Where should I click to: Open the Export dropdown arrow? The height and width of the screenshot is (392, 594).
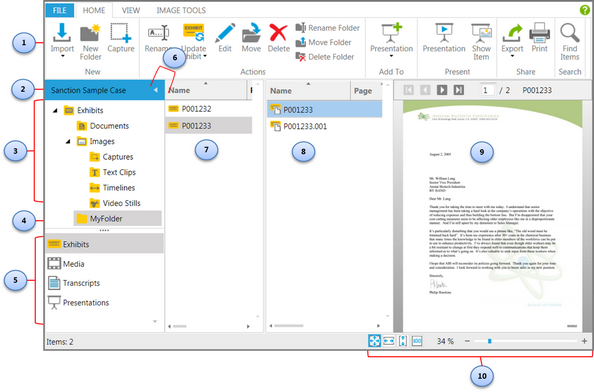(x=512, y=56)
